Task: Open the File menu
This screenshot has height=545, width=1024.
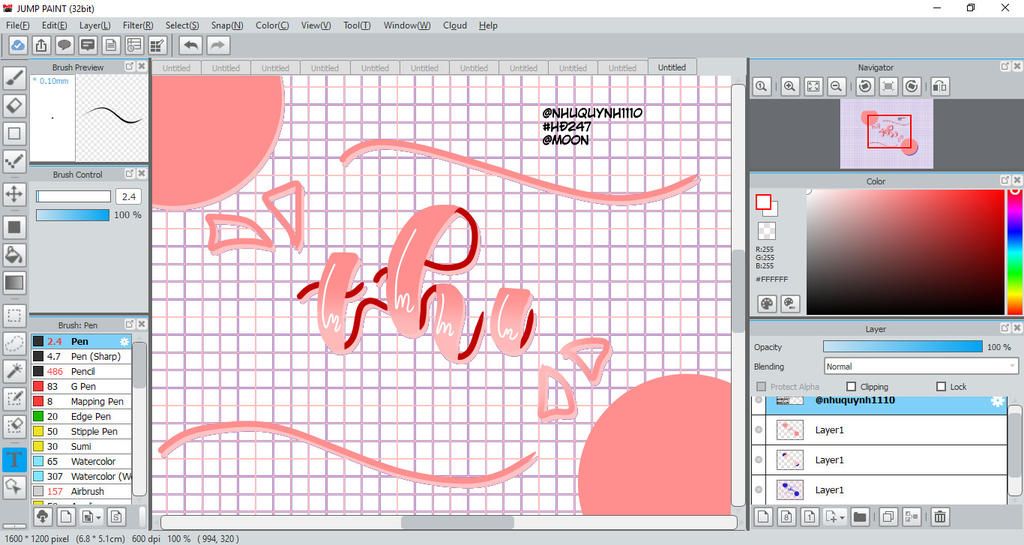Action: point(17,25)
